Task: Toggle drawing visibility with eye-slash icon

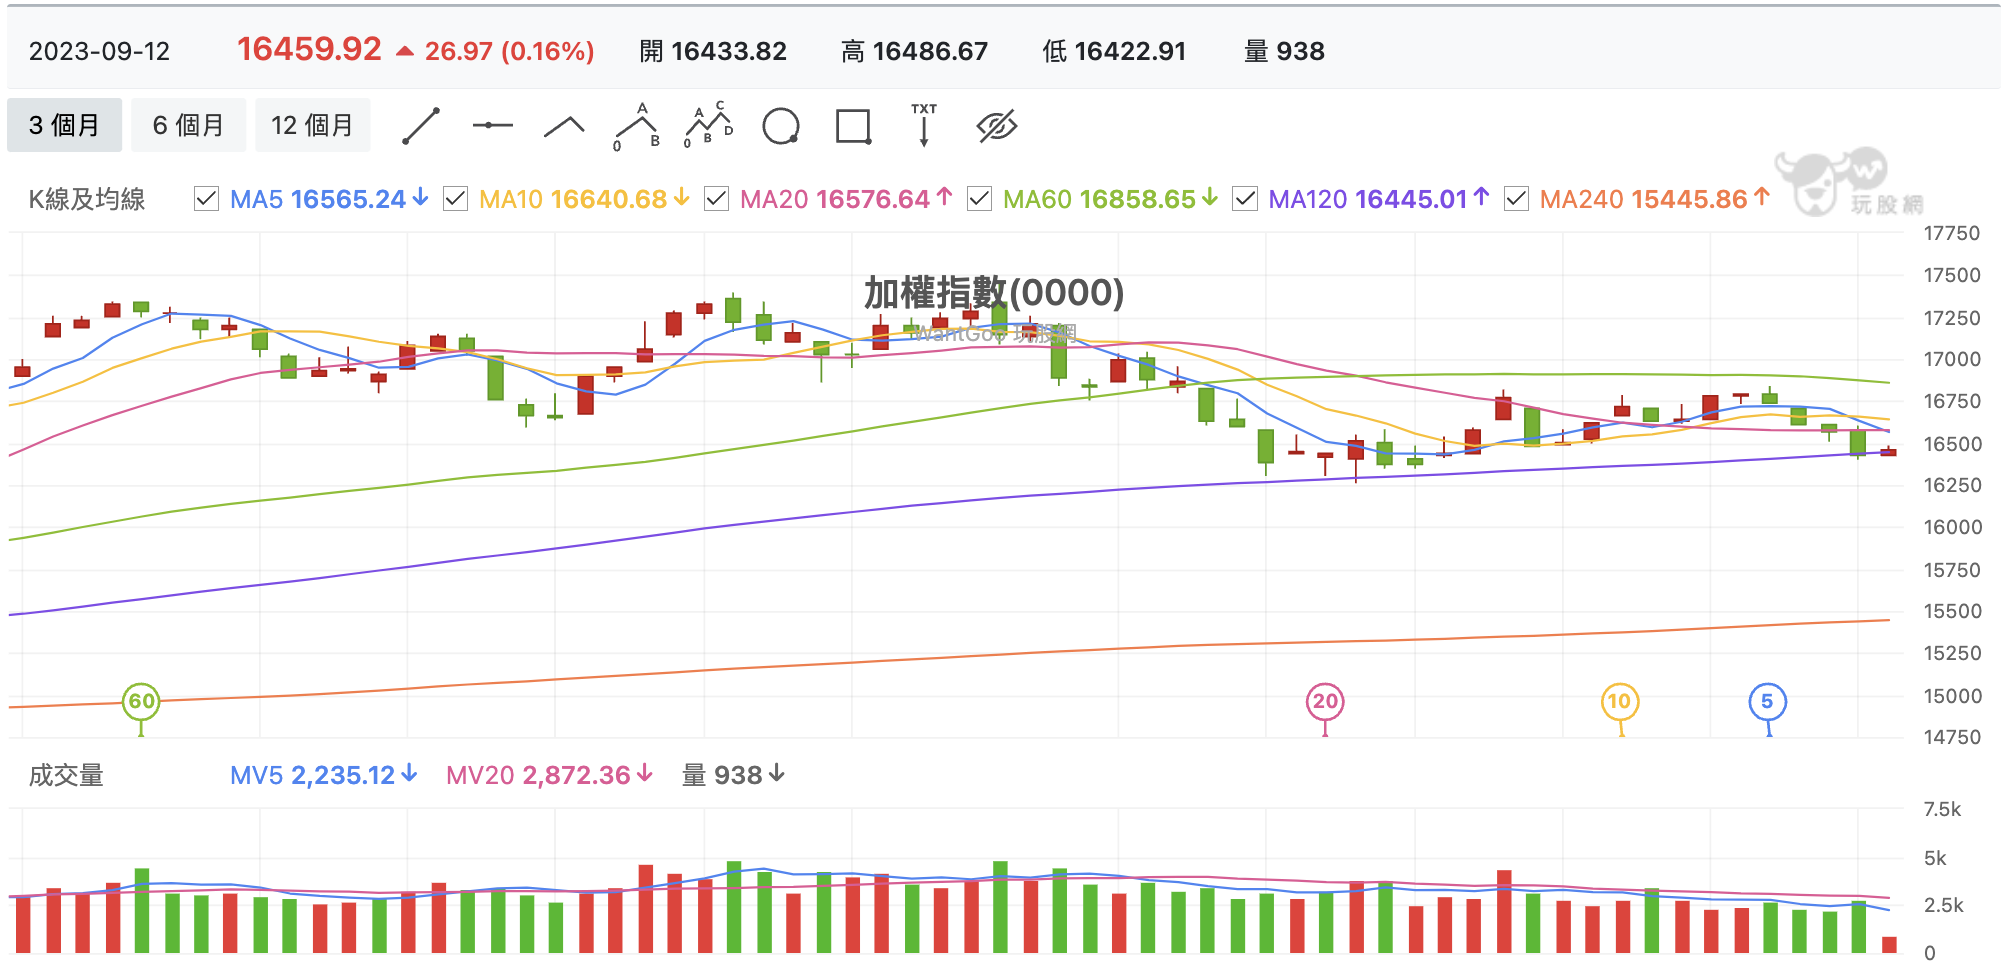Action: pyautogui.click(x=996, y=124)
